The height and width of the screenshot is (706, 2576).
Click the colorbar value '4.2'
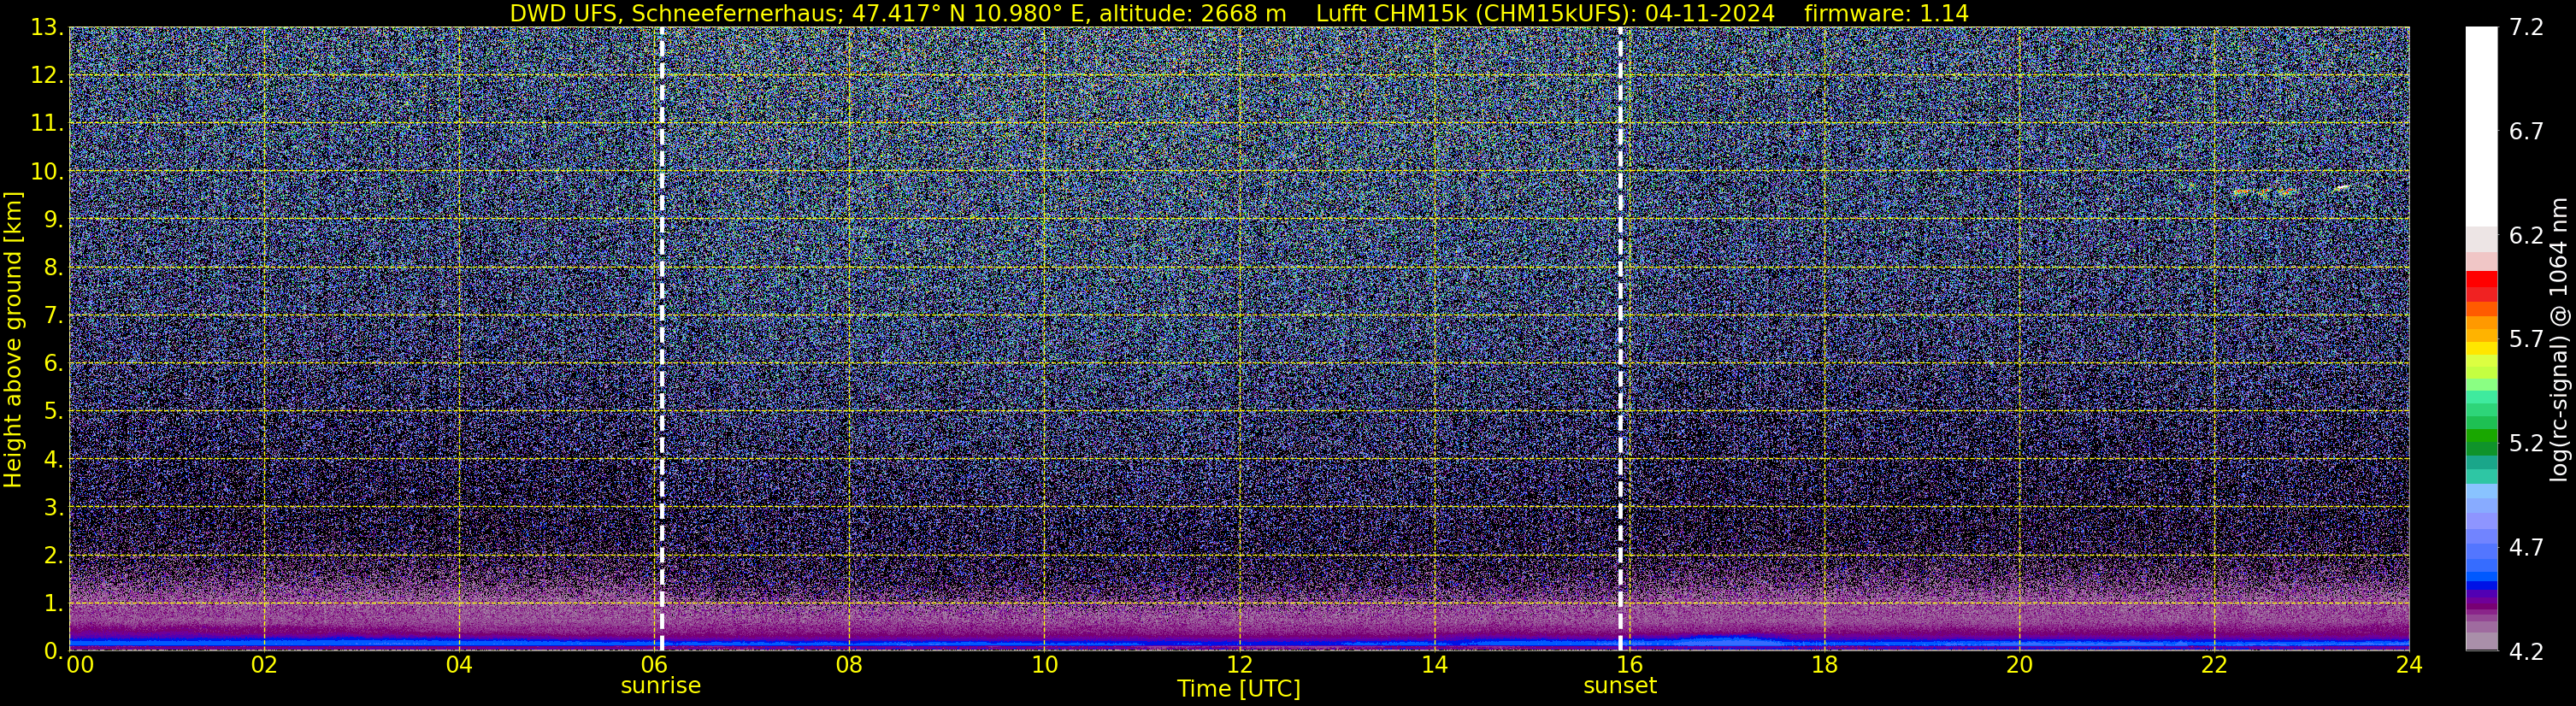[2526, 652]
